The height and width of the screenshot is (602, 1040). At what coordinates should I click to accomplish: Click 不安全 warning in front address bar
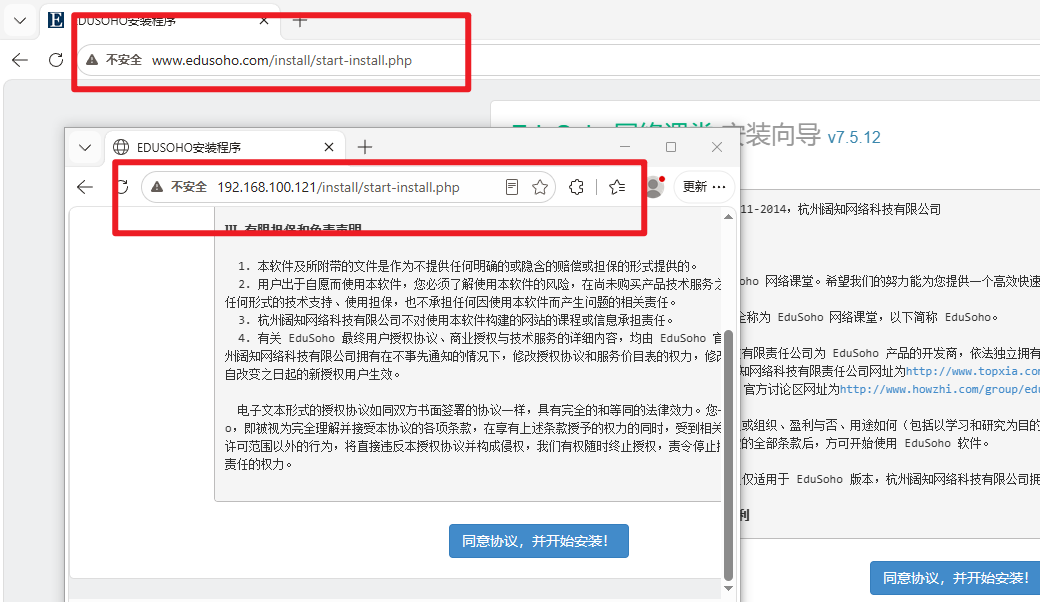pyautogui.click(x=179, y=188)
